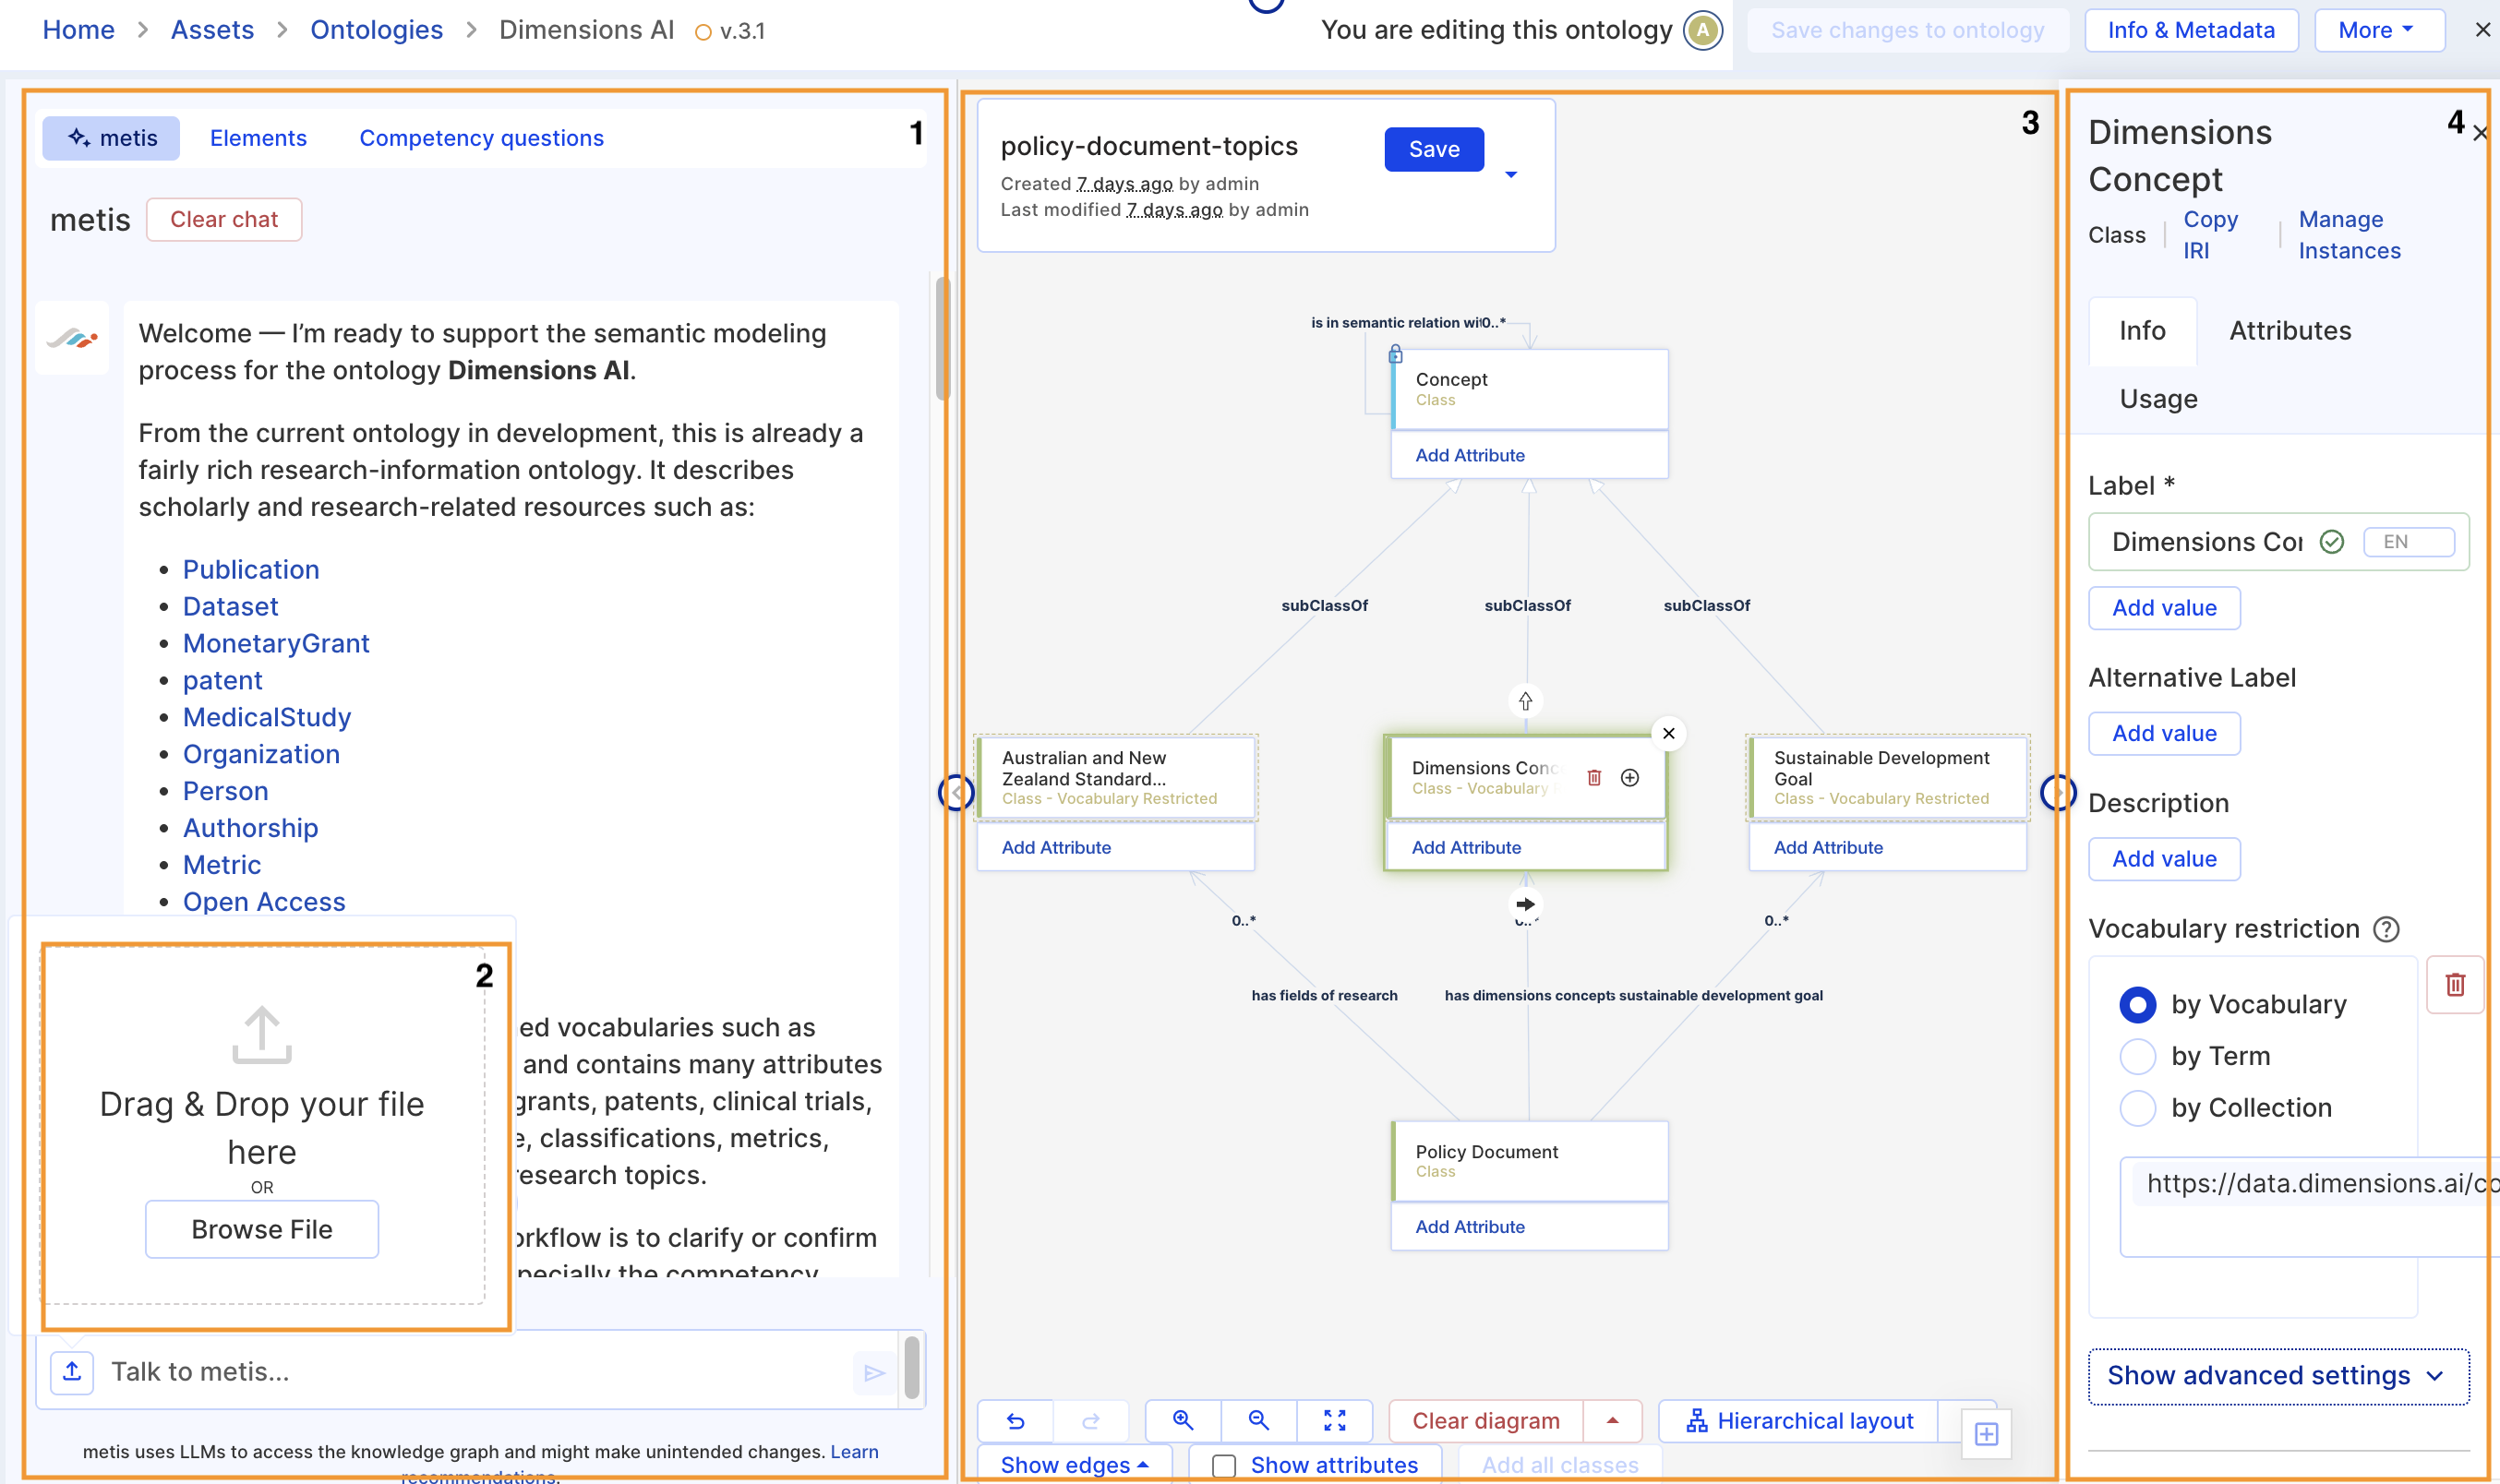Close the Dimensions Concept details panel
This screenshot has width=2500, height=1484.
2480,133
